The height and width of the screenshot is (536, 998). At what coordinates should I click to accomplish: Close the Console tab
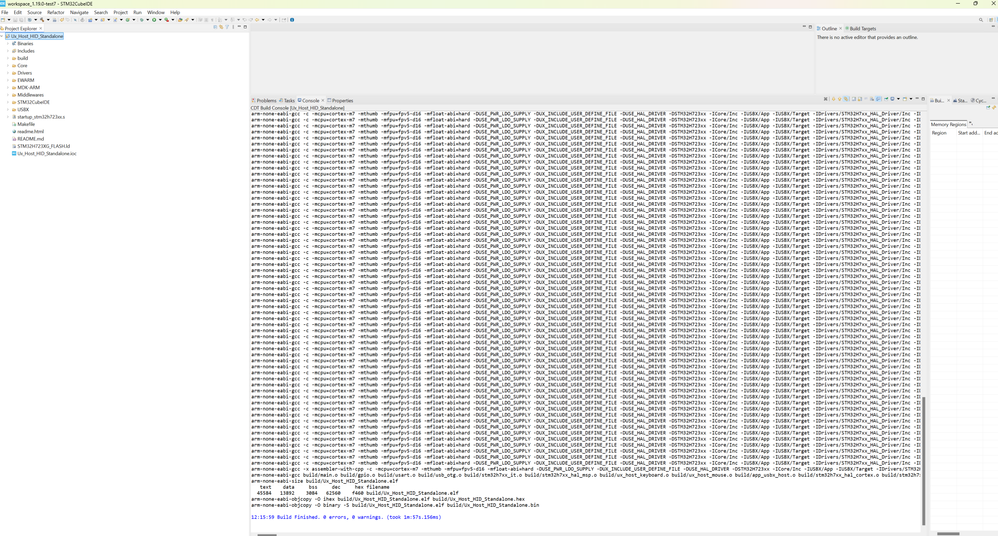click(x=323, y=101)
